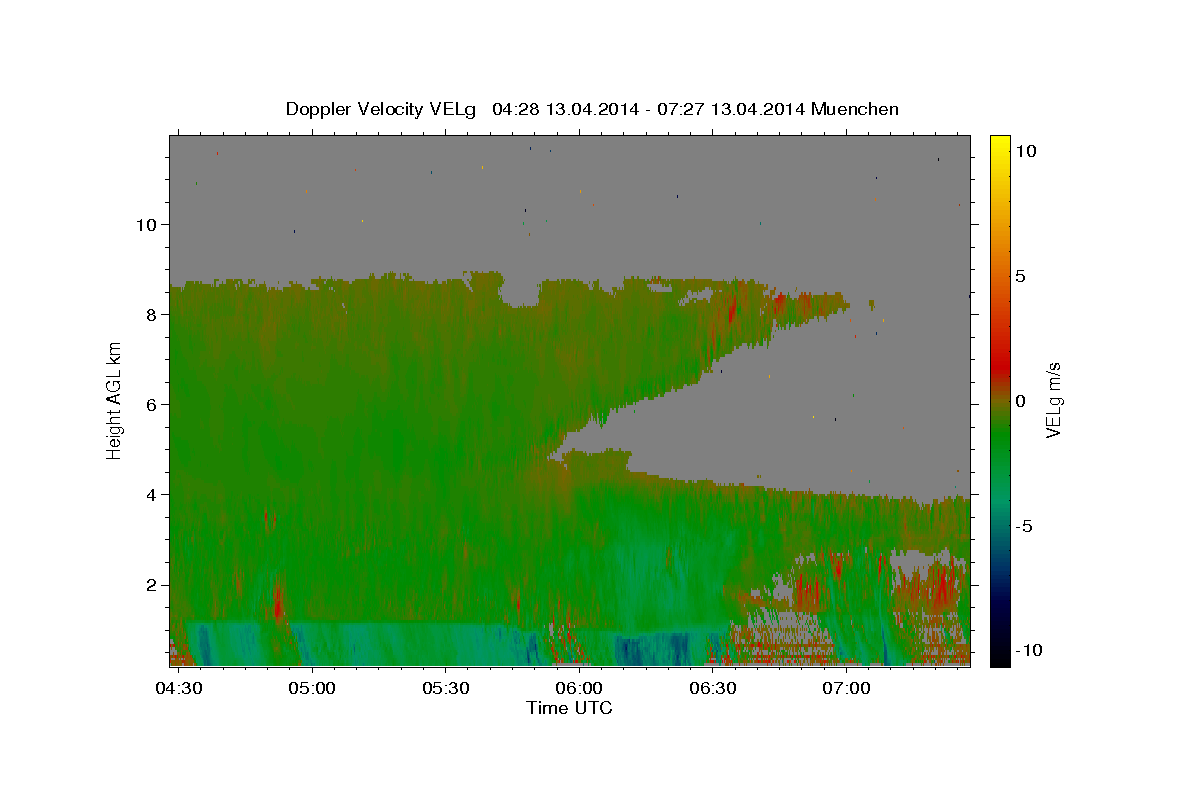Click the colorbar tick label '-5'
The width and height of the screenshot is (1200, 800).
[x=1024, y=526]
